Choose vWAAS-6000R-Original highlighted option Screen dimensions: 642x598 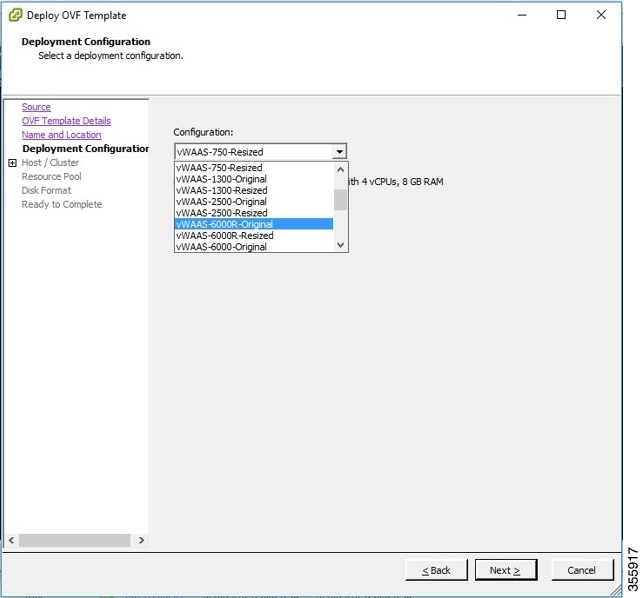(254, 224)
